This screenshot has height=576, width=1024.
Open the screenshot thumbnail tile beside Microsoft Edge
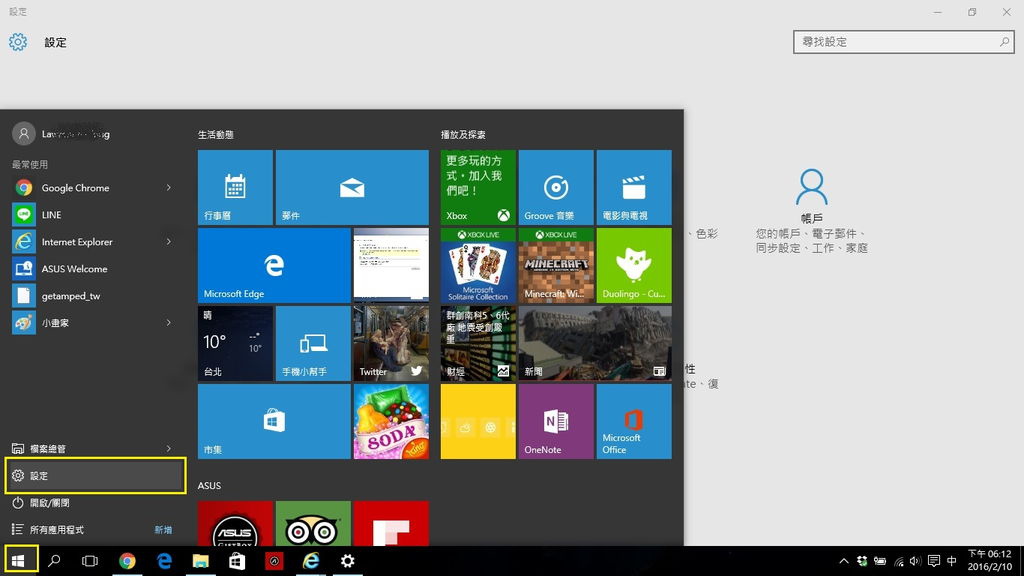click(x=391, y=265)
